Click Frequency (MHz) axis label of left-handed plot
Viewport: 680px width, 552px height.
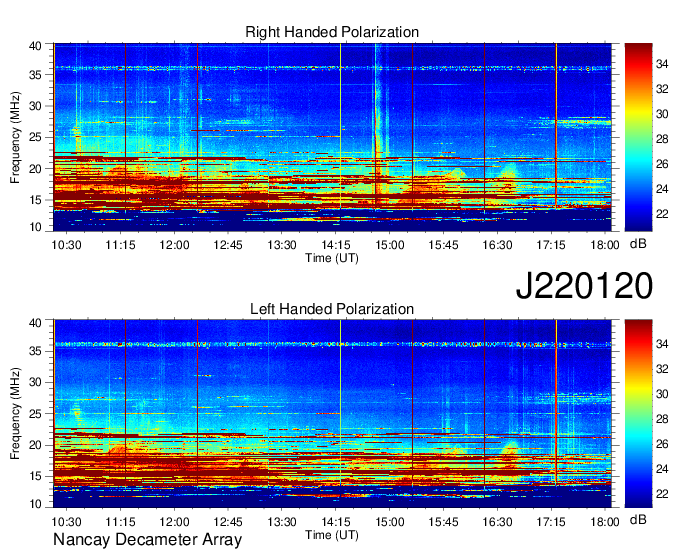(x=15, y=414)
